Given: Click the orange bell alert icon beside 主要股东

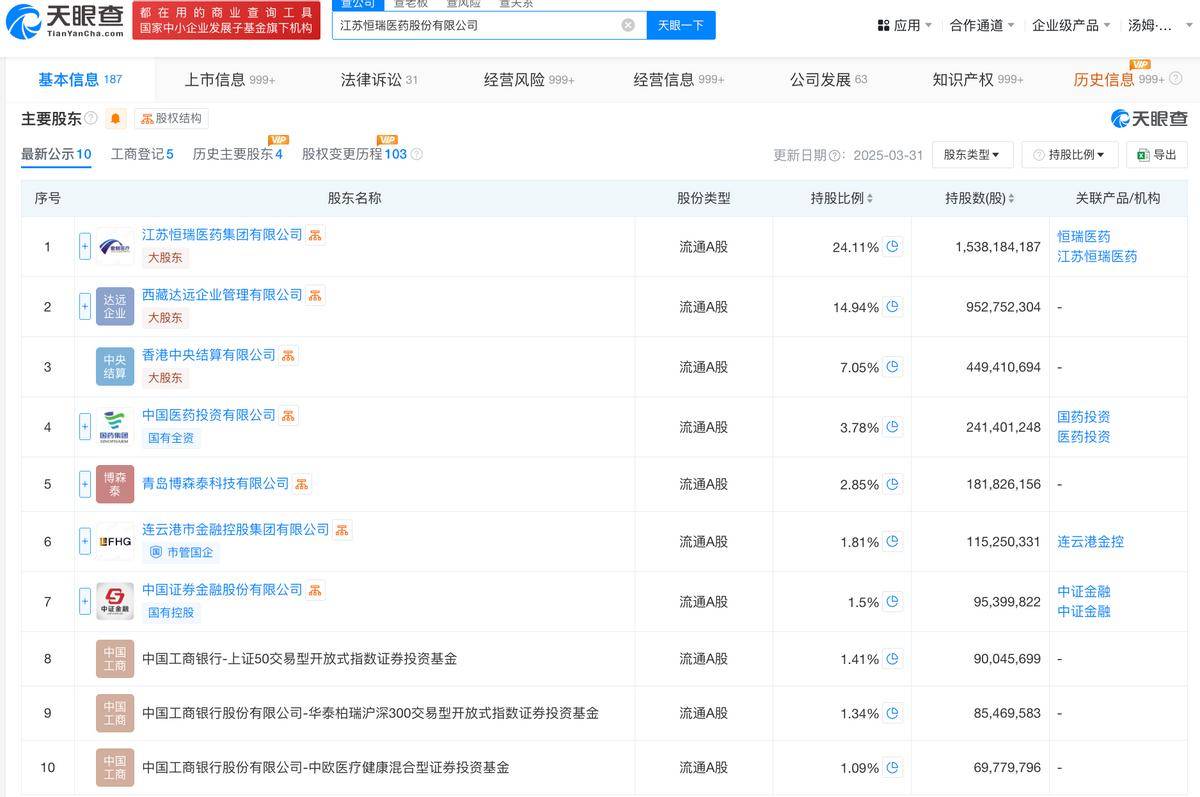Looking at the screenshot, I should 116,119.
